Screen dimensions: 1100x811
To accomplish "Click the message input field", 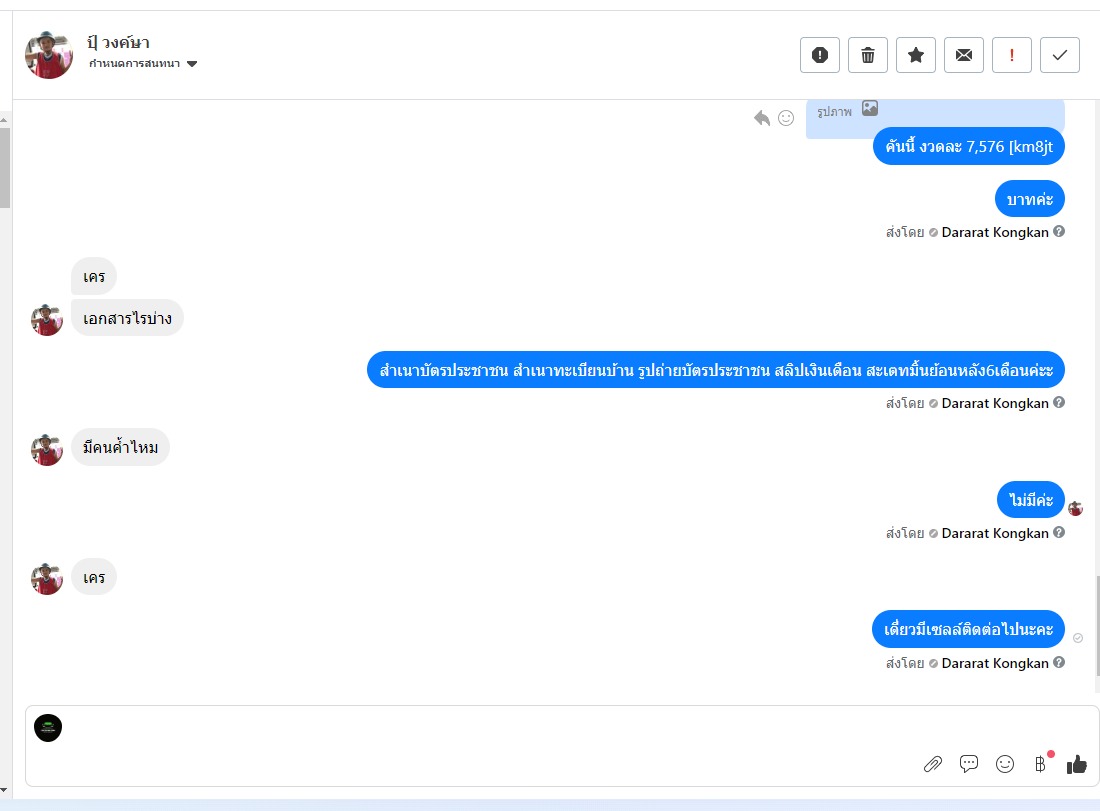I will 491,730.
